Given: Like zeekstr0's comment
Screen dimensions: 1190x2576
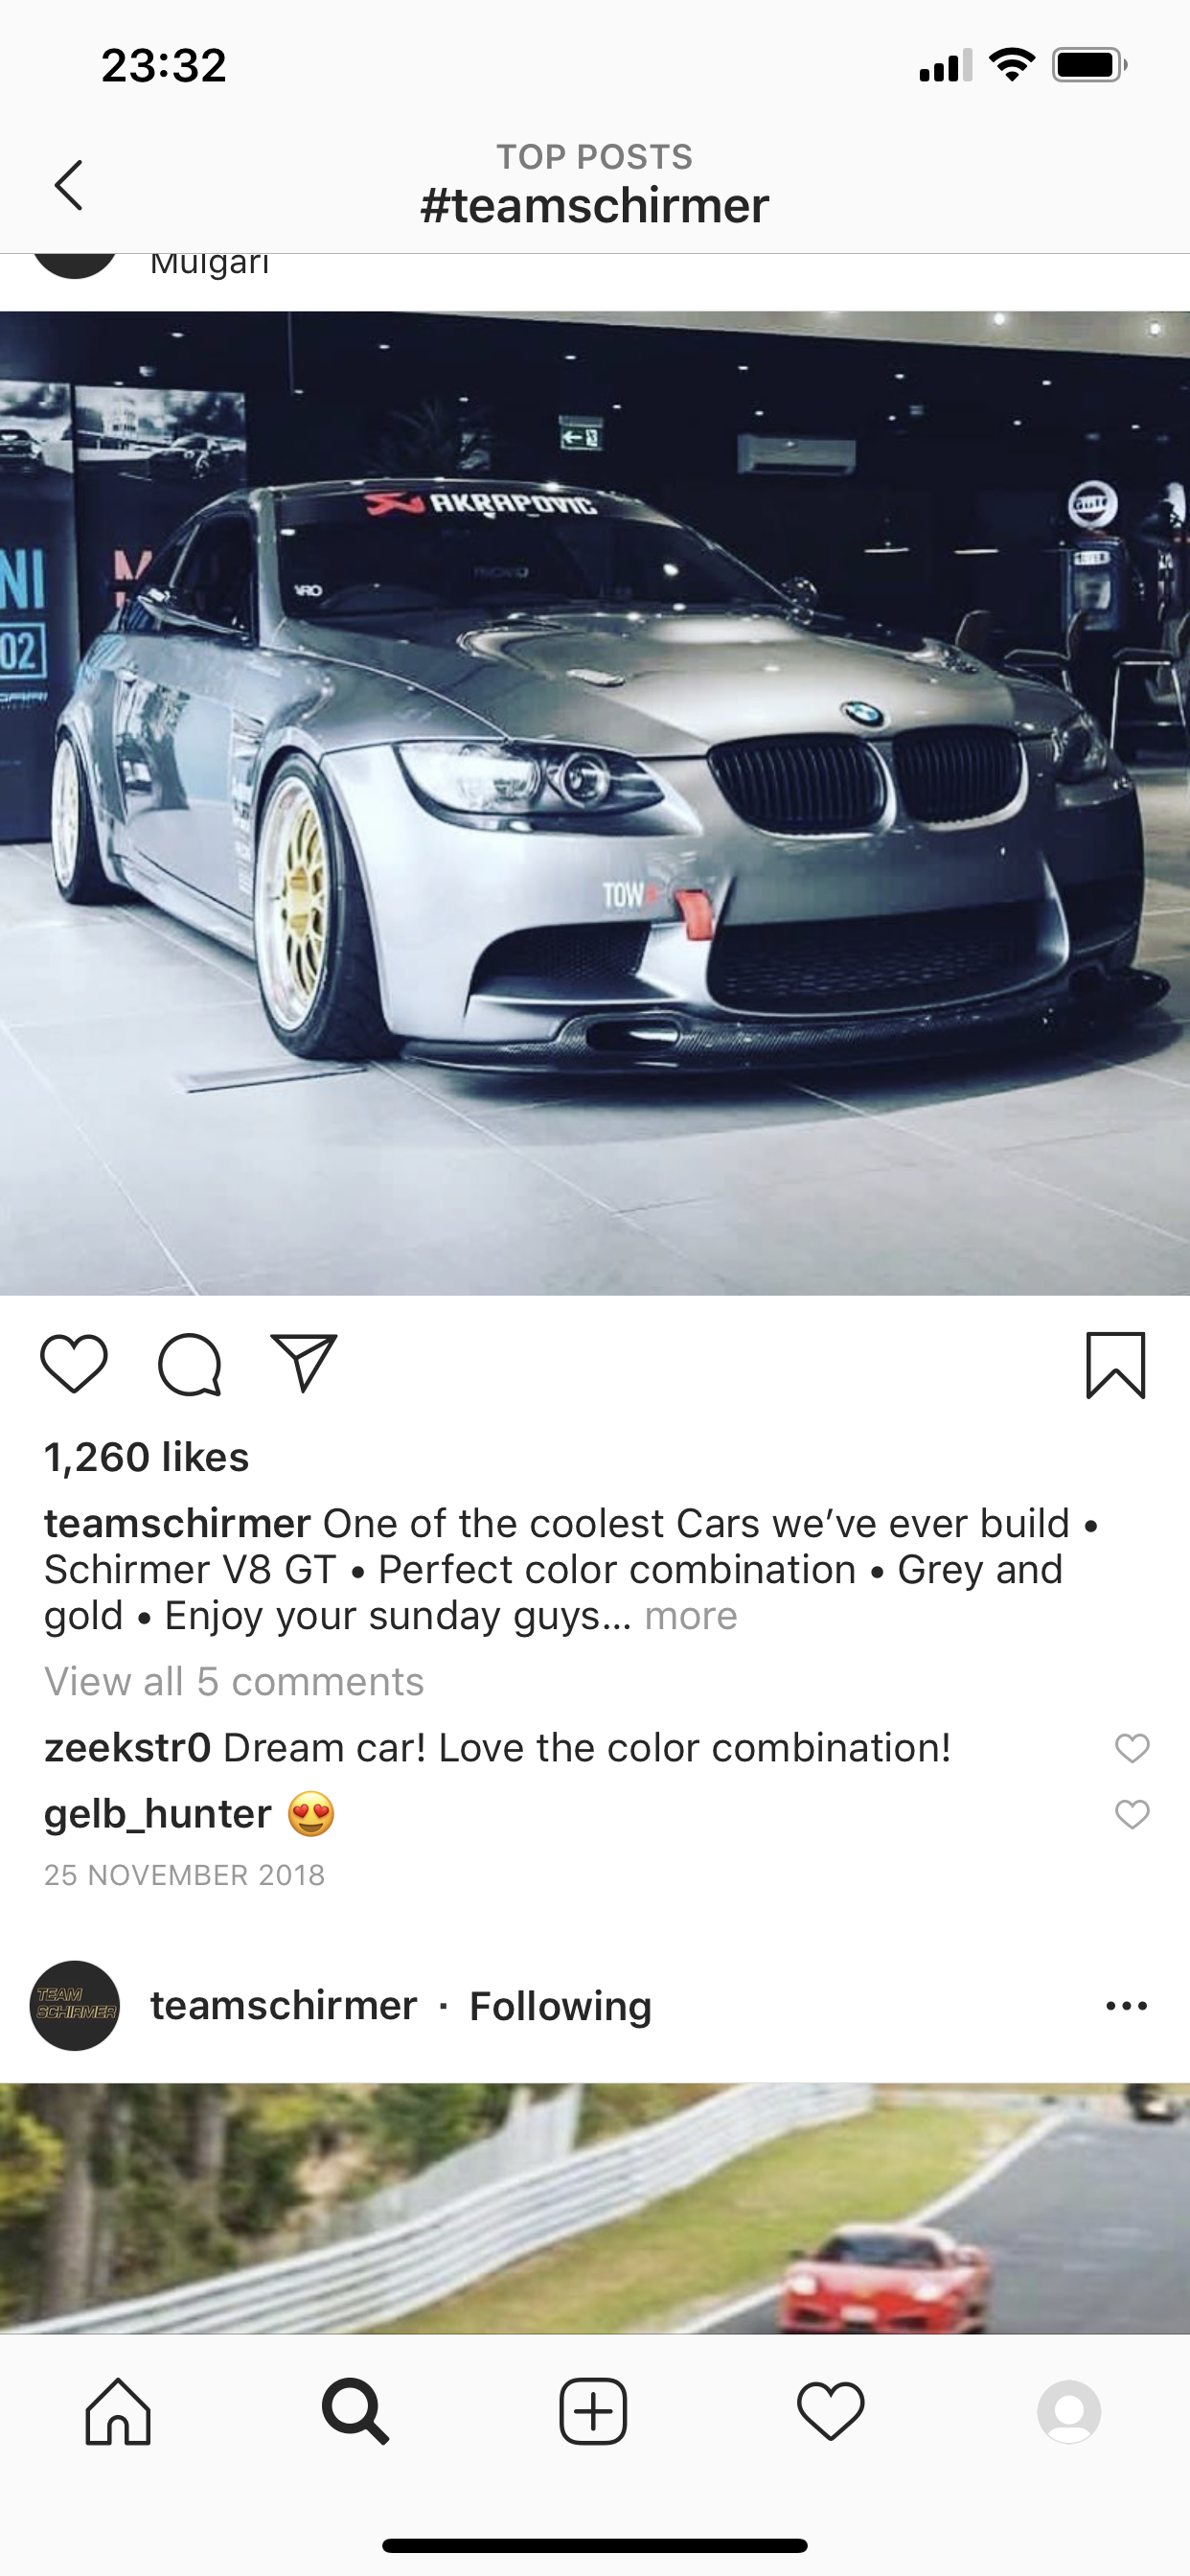Looking at the screenshot, I should 1132,1748.
